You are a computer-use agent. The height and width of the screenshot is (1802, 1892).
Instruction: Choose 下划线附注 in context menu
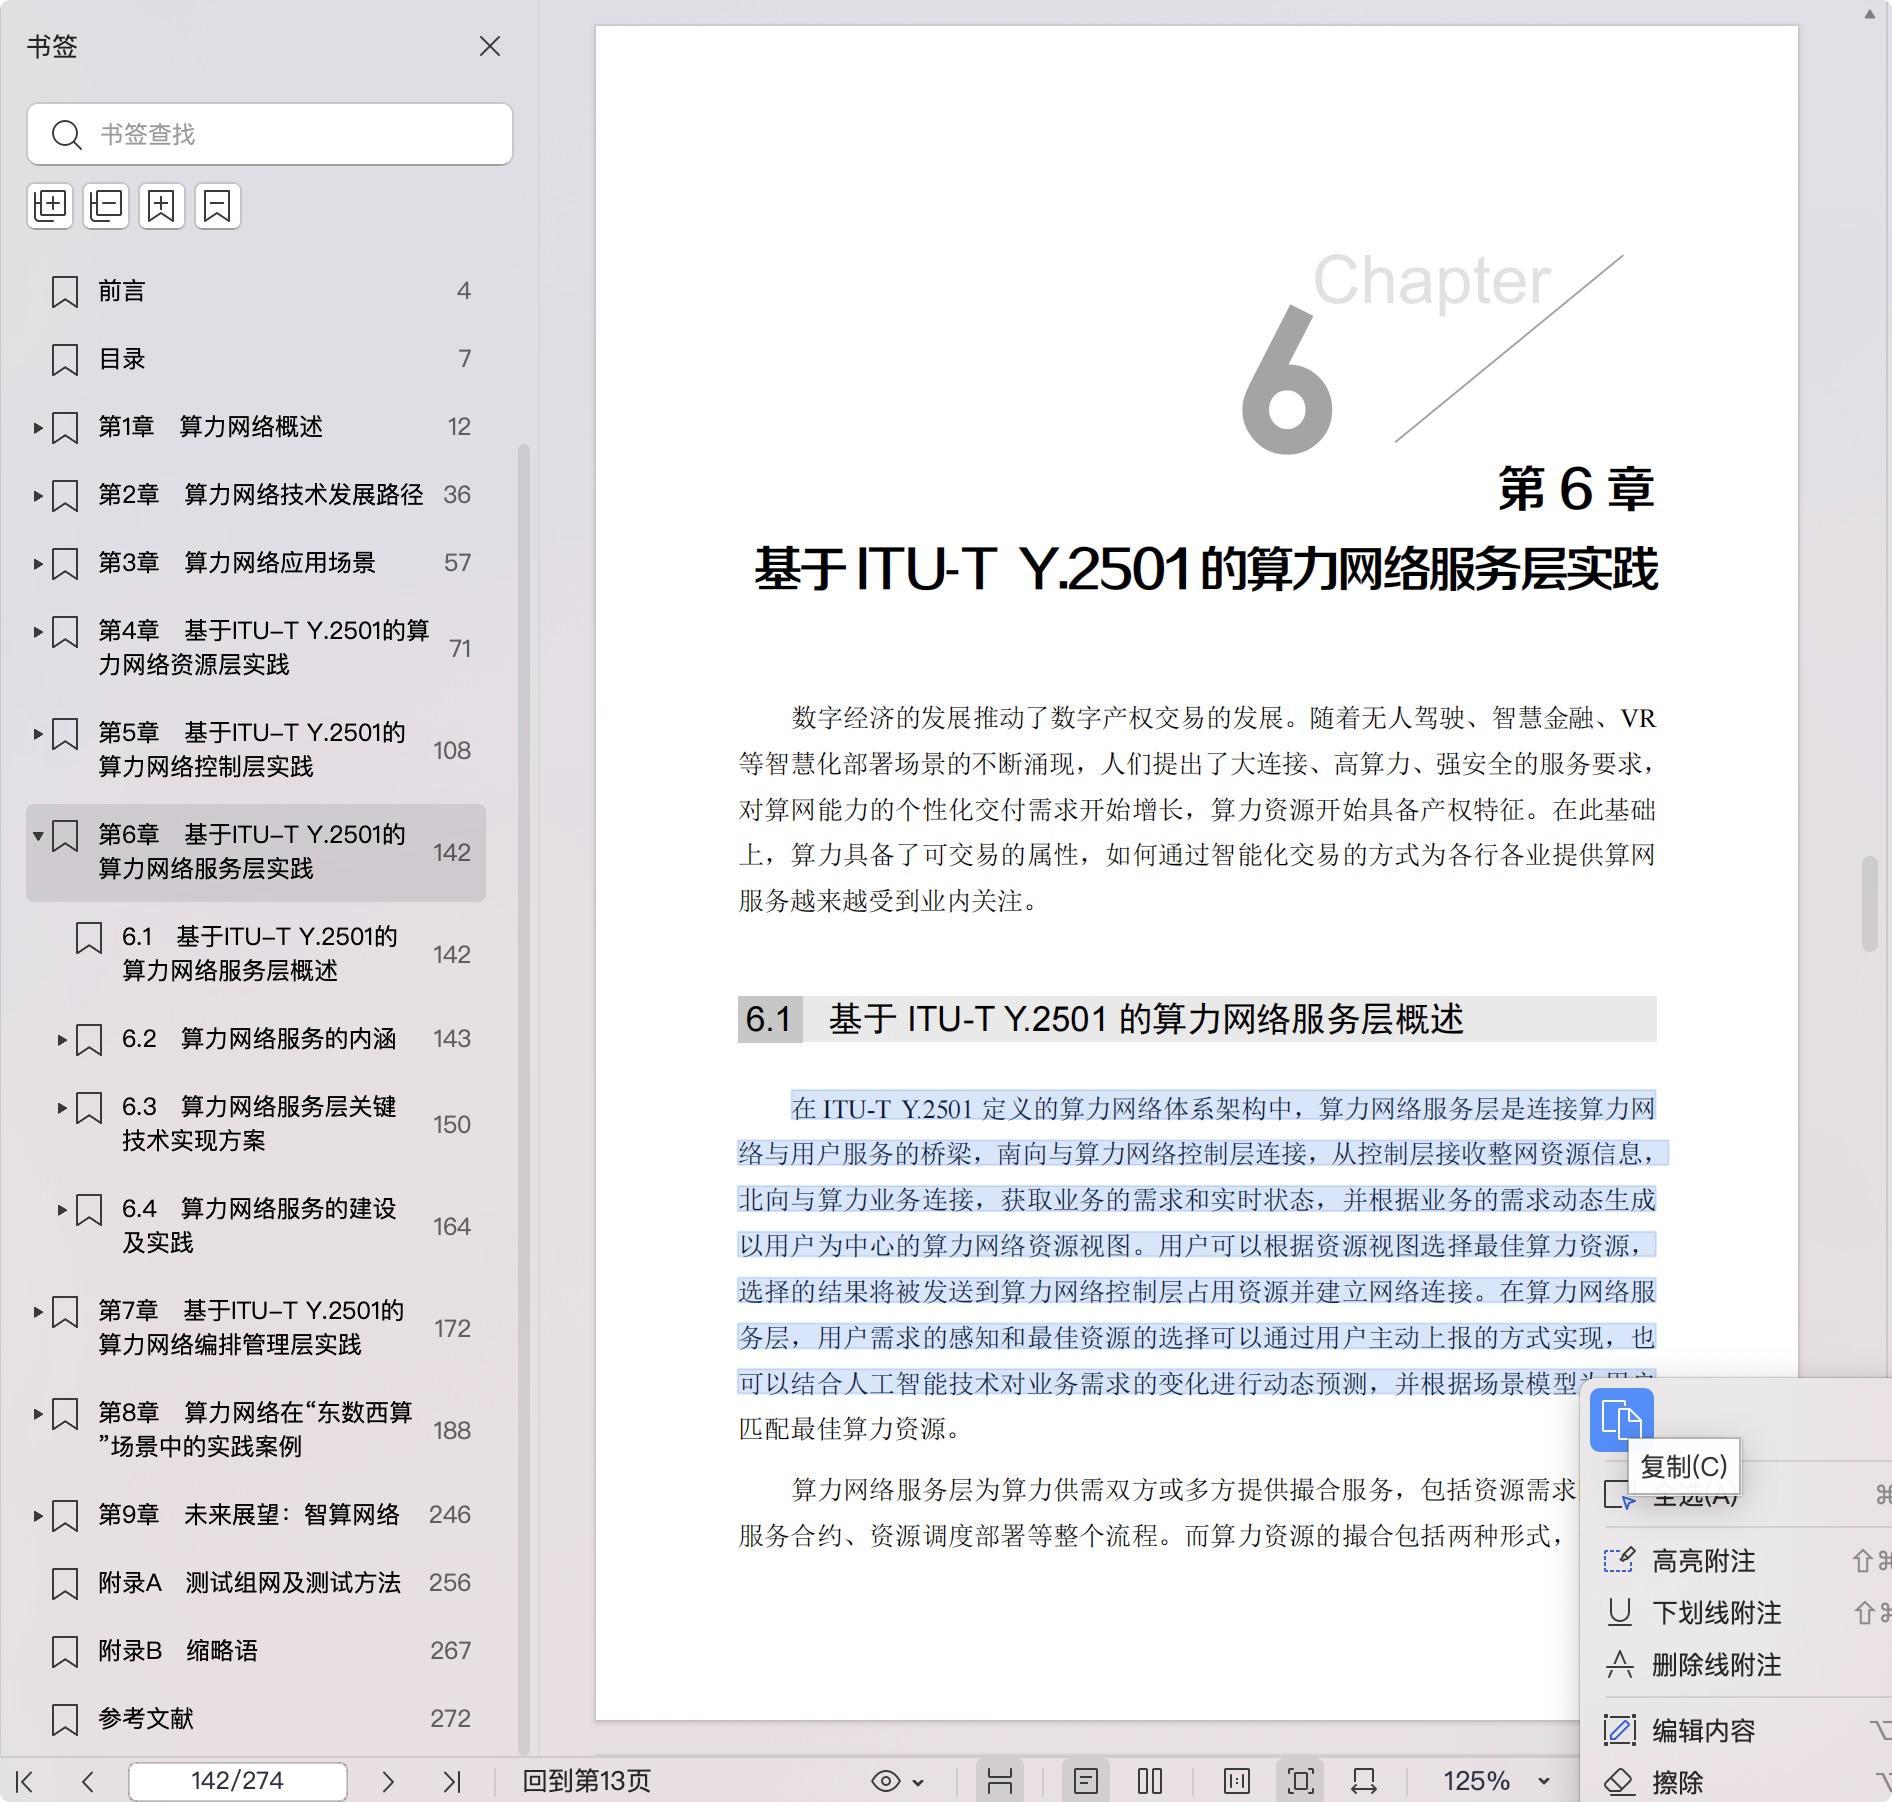click(1716, 1613)
